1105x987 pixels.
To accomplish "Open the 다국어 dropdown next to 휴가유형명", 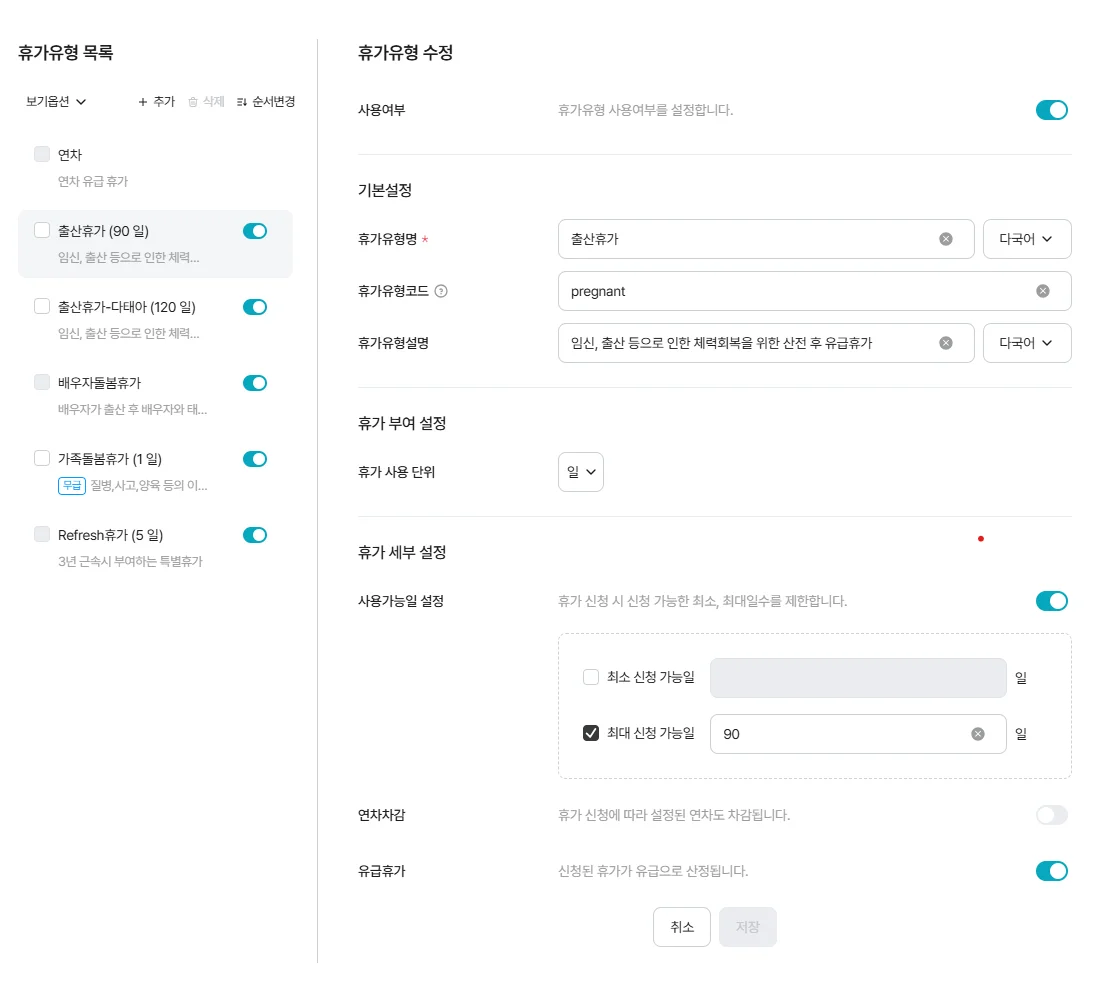I will pos(1027,239).
